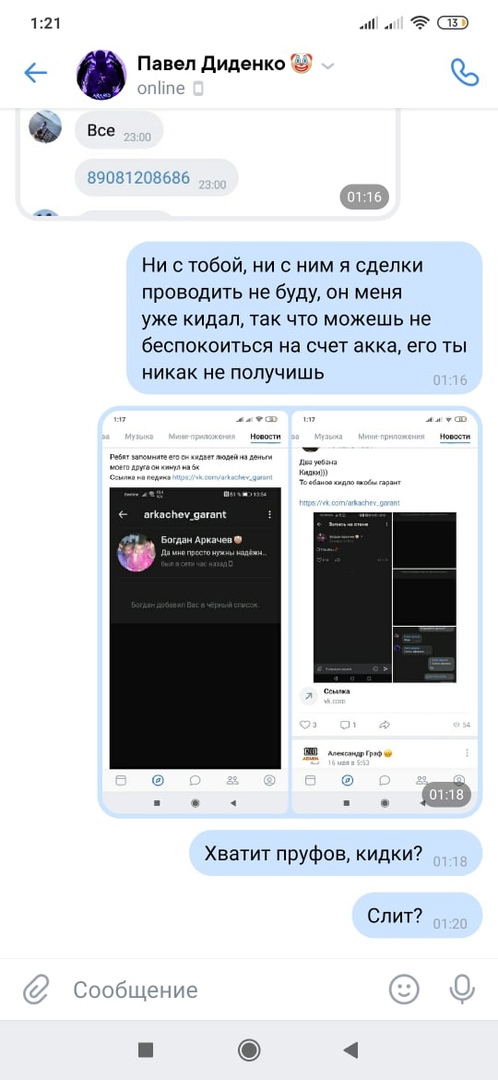Tap the microphone voice message icon
Screen dimensions: 498x1080
pos(462,990)
